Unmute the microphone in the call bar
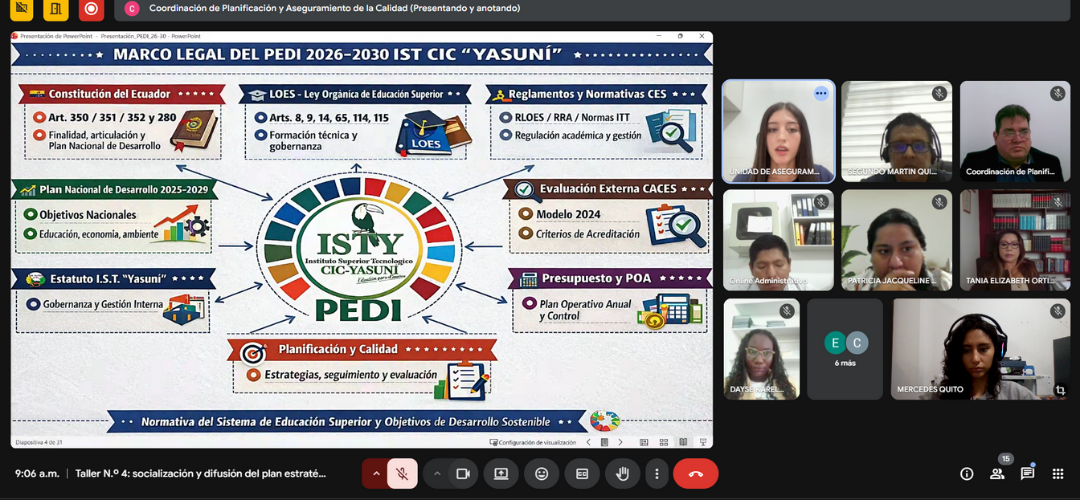Viewport: 1080px width, 500px height. pyautogui.click(x=402, y=473)
